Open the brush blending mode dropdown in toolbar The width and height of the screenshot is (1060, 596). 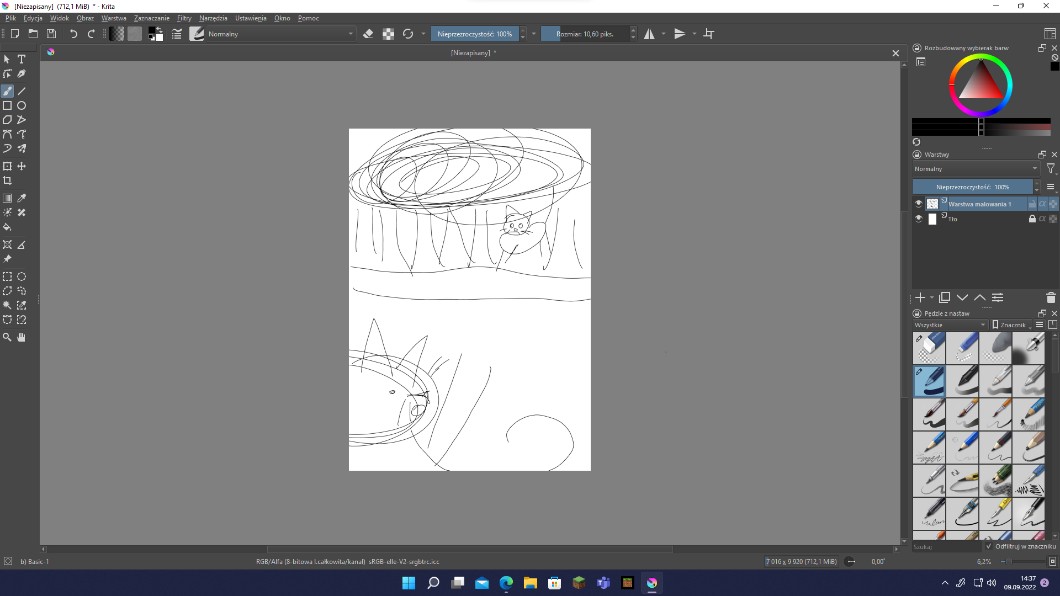click(280, 34)
